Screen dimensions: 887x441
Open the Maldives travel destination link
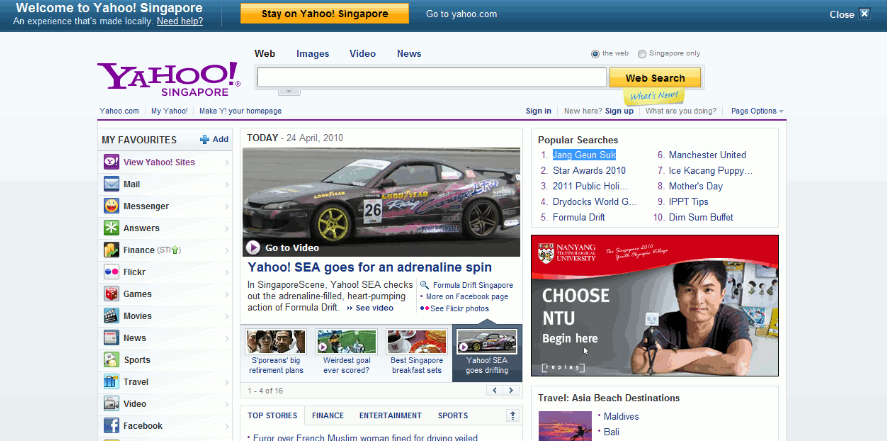click(621, 417)
